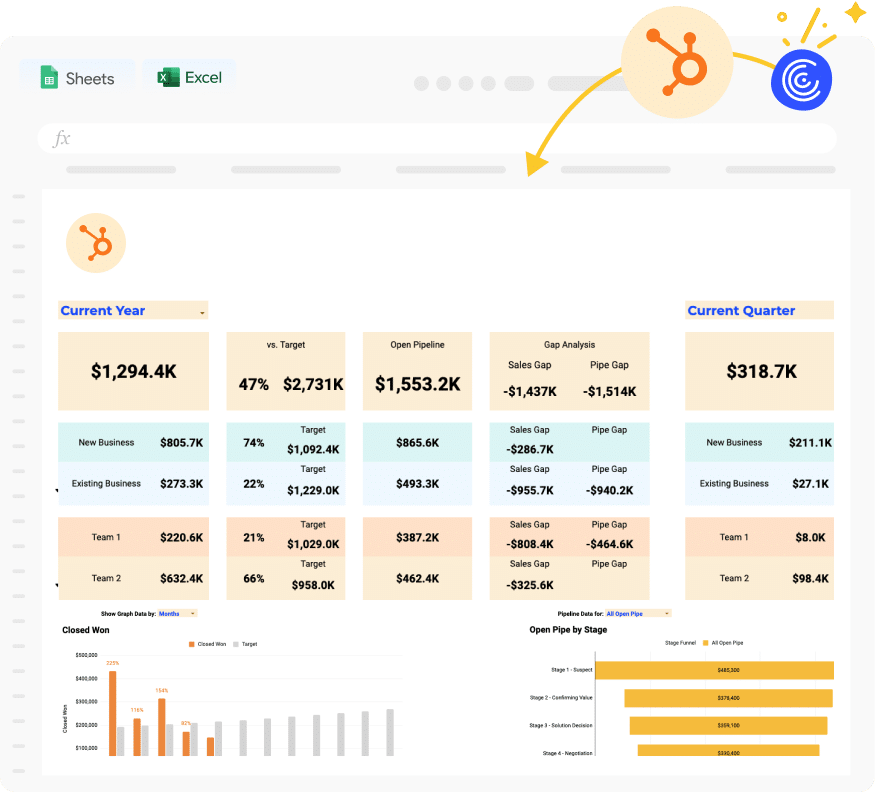
Task: Click the Stage 3 - Solution Decision bar
Action: [728, 725]
